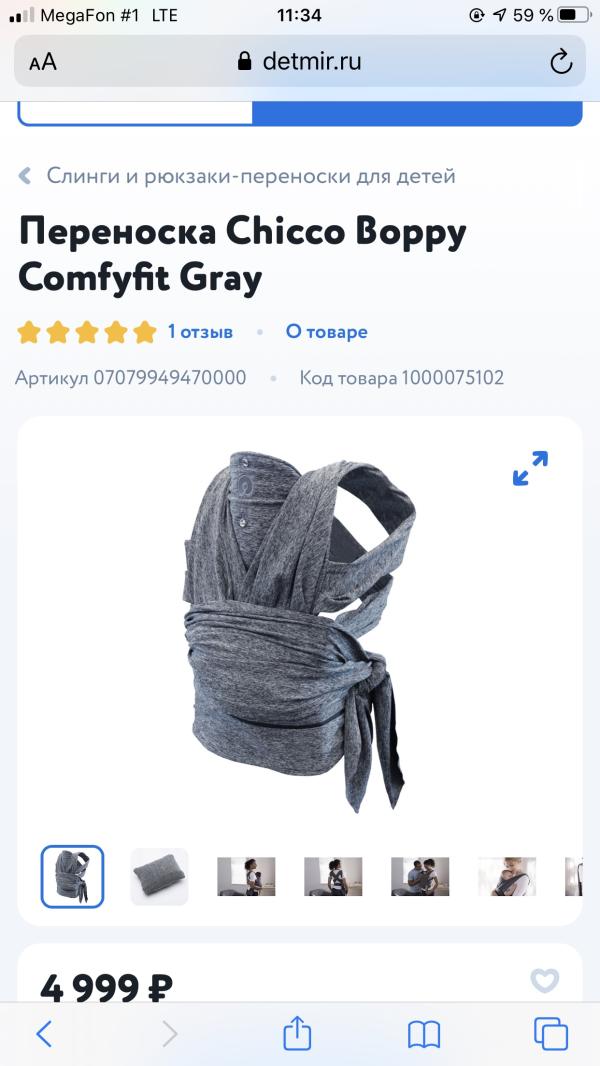Image resolution: width=600 pixels, height=1066 pixels.
Task: Open Слинги и рюкзаки-переноски category link
Action: point(251,176)
